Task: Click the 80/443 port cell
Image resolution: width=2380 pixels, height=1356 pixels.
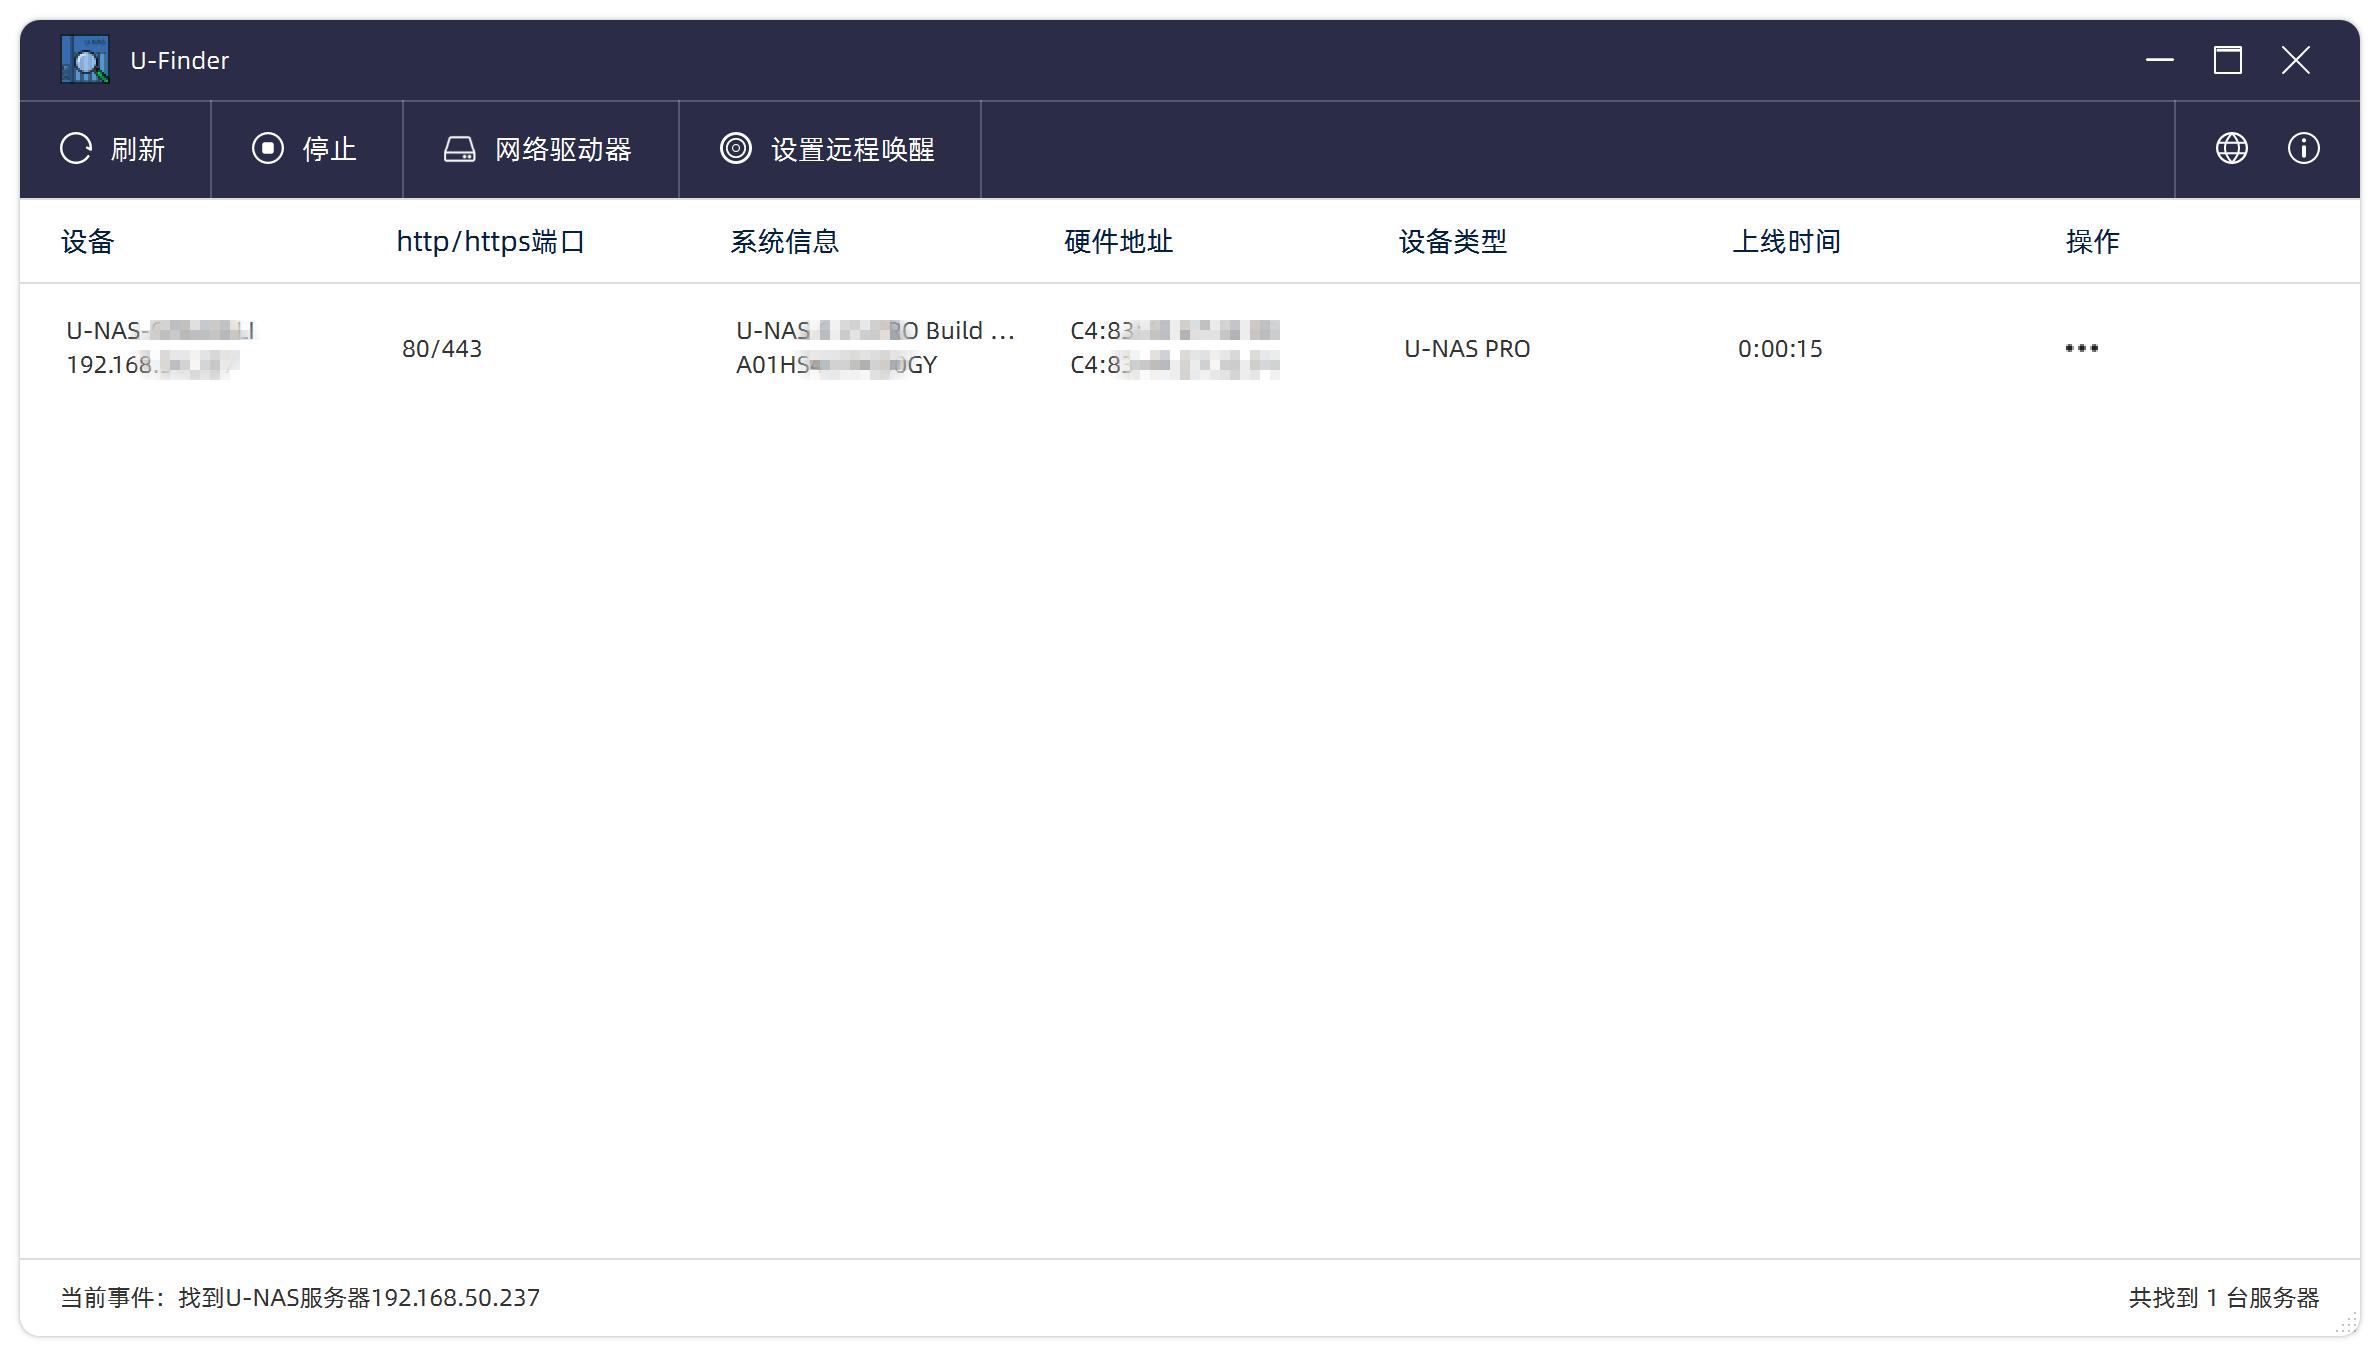Action: pyautogui.click(x=442, y=348)
